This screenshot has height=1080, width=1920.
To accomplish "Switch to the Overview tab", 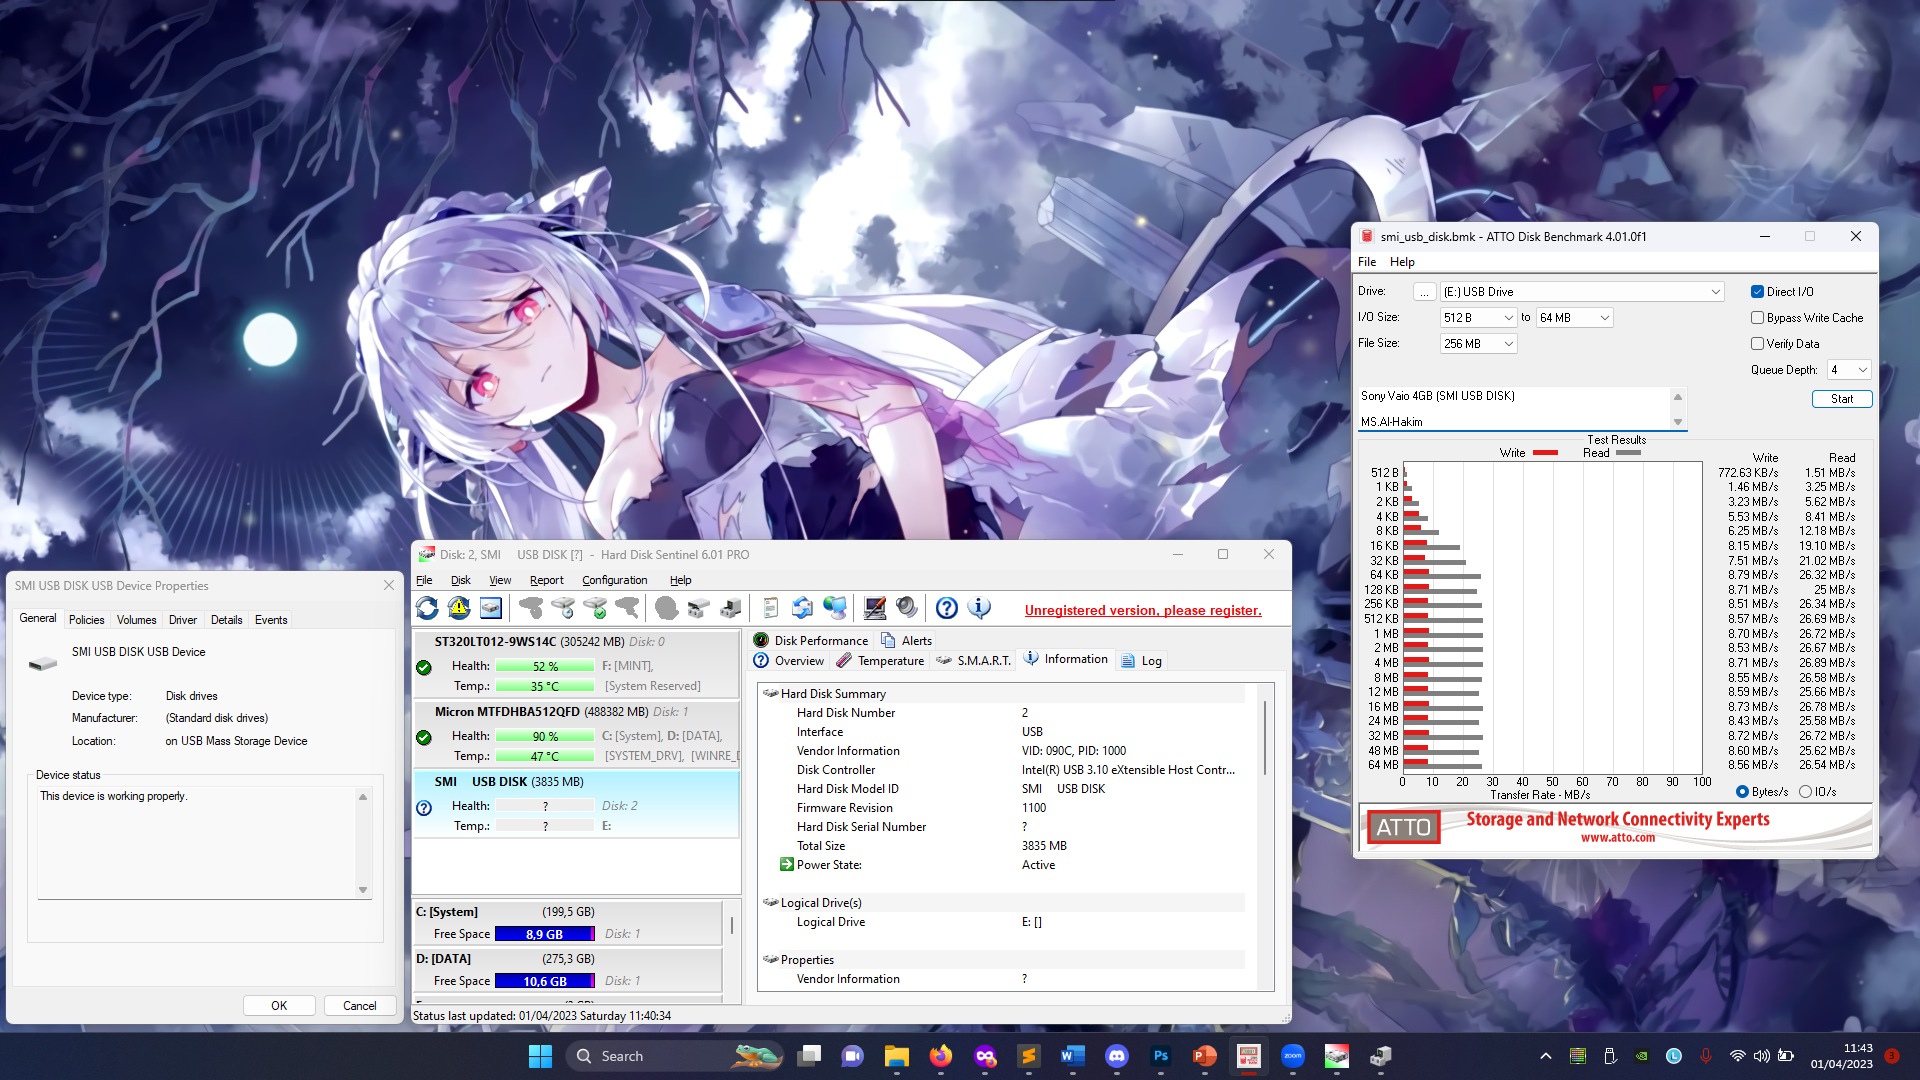I will [x=789, y=661].
